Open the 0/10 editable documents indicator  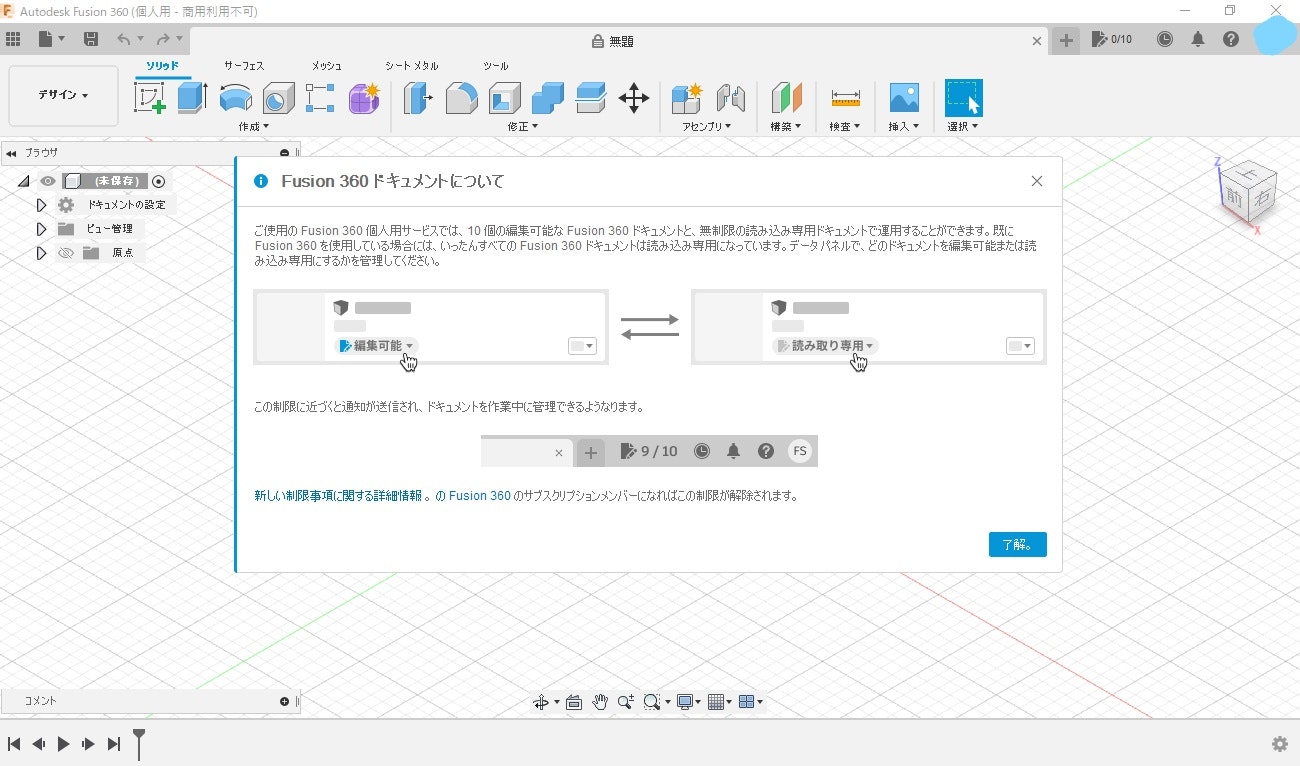tap(1112, 39)
